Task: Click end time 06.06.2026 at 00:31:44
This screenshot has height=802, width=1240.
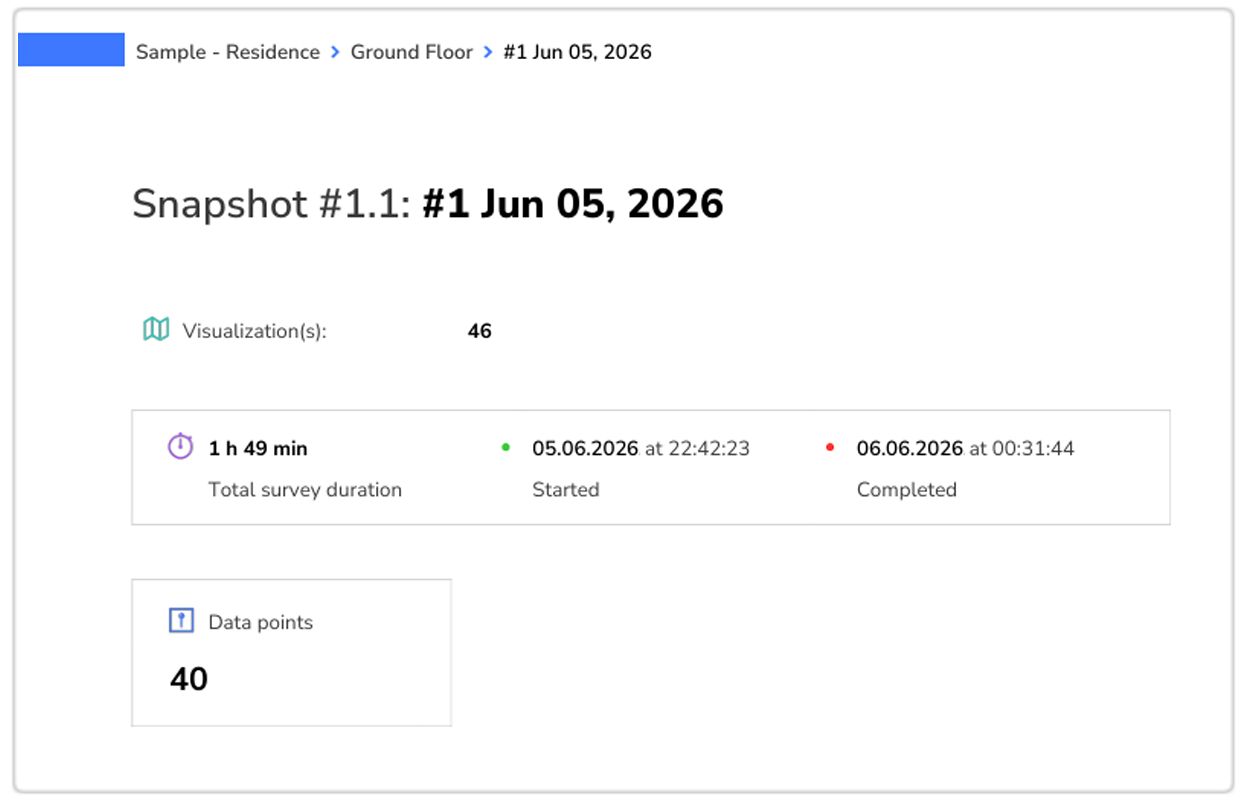Action: coord(966,448)
